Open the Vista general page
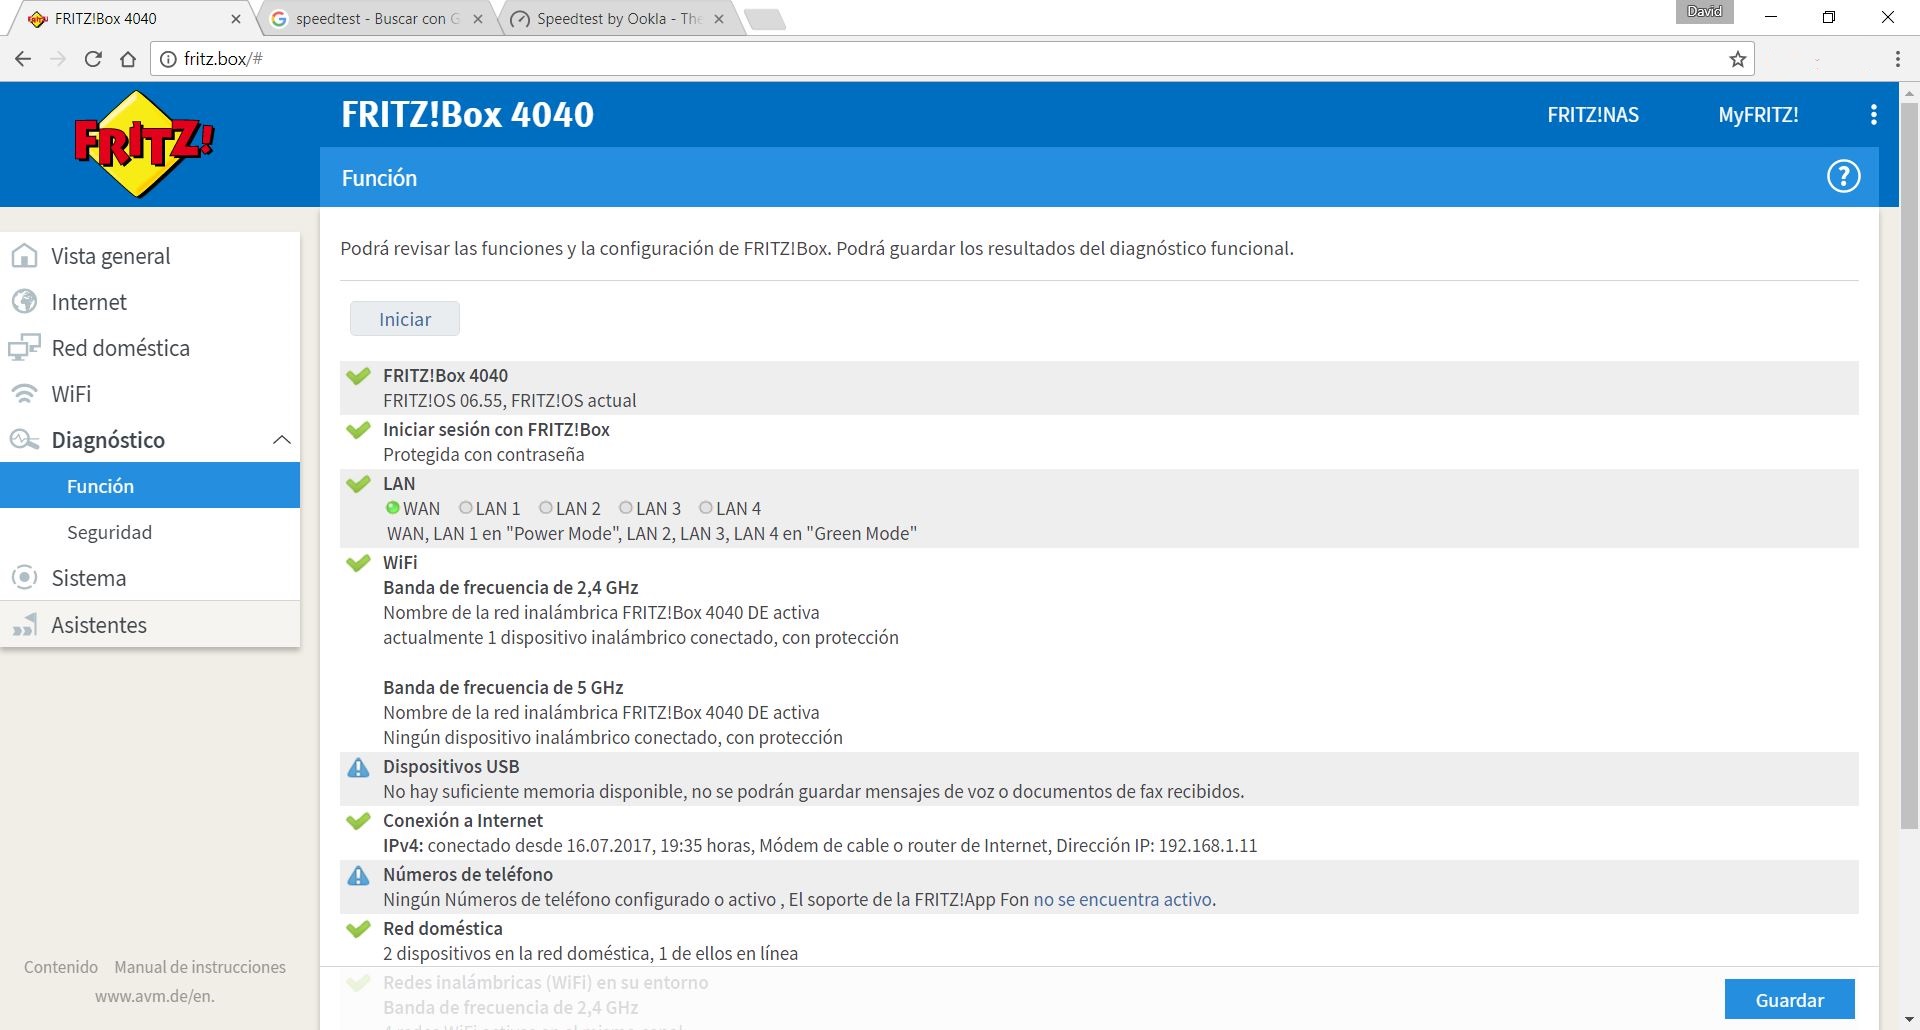Screen dimensions: 1920x1030 pos(110,256)
